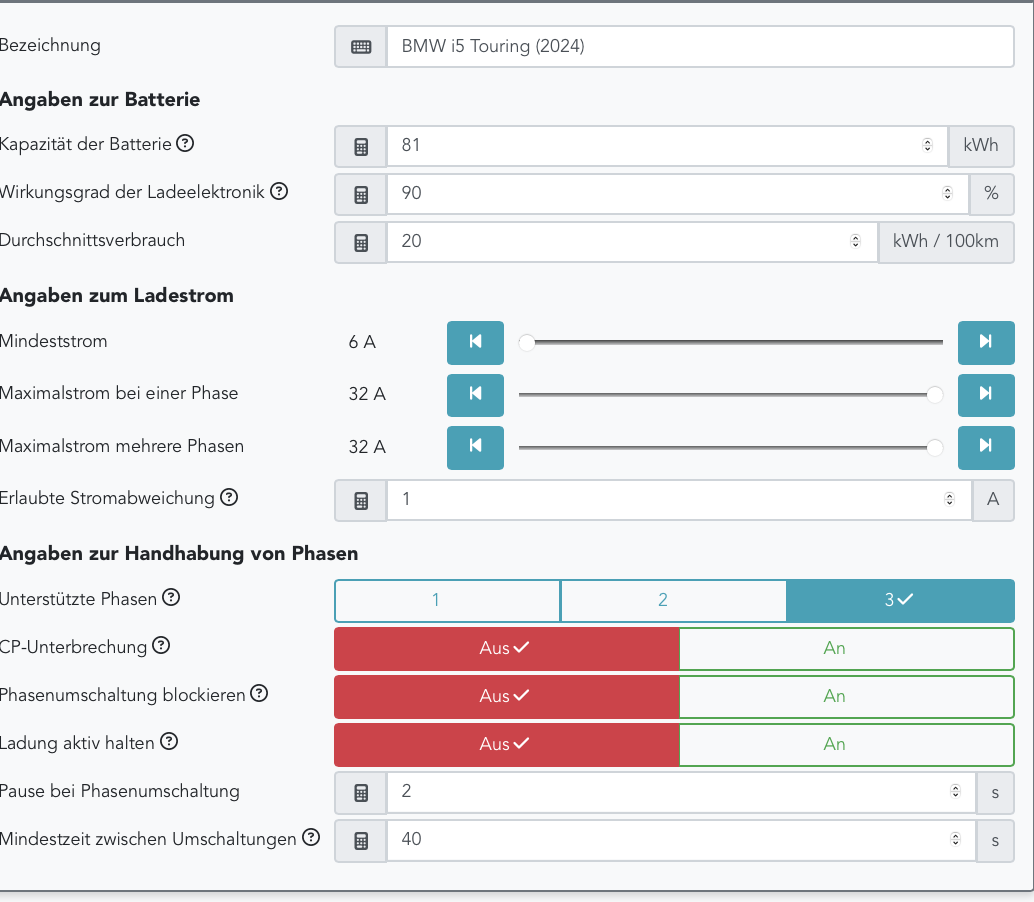Image resolution: width=1034 pixels, height=902 pixels.
Task: Click the Maximalstrom mehrere Phasen slider handle
Action: click(935, 447)
